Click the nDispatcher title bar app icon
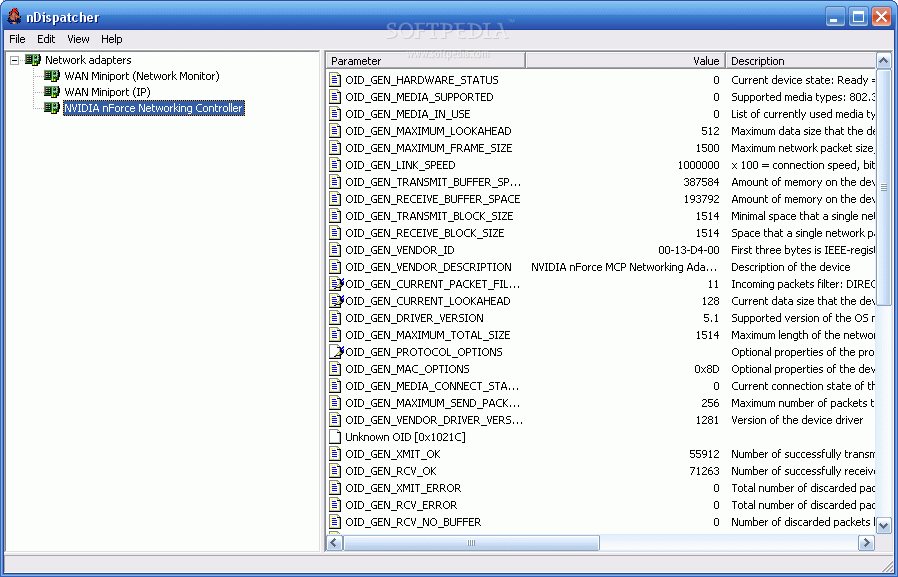 pos(14,17)
